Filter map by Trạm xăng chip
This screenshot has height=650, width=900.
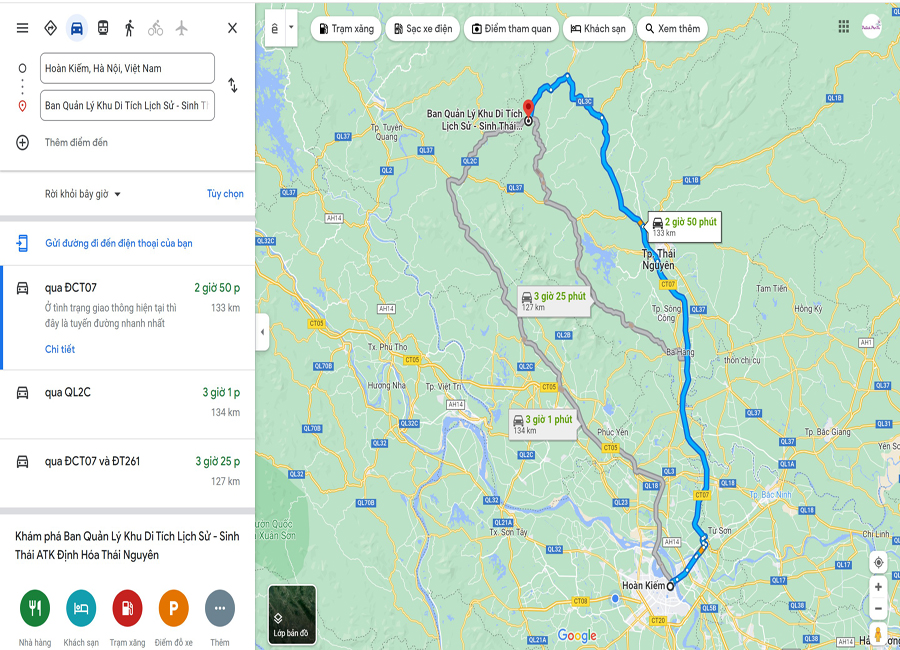tap(347, 29)
